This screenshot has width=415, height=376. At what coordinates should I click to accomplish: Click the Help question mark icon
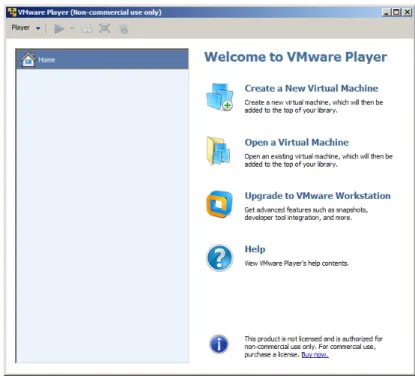(x=219, y=258)
